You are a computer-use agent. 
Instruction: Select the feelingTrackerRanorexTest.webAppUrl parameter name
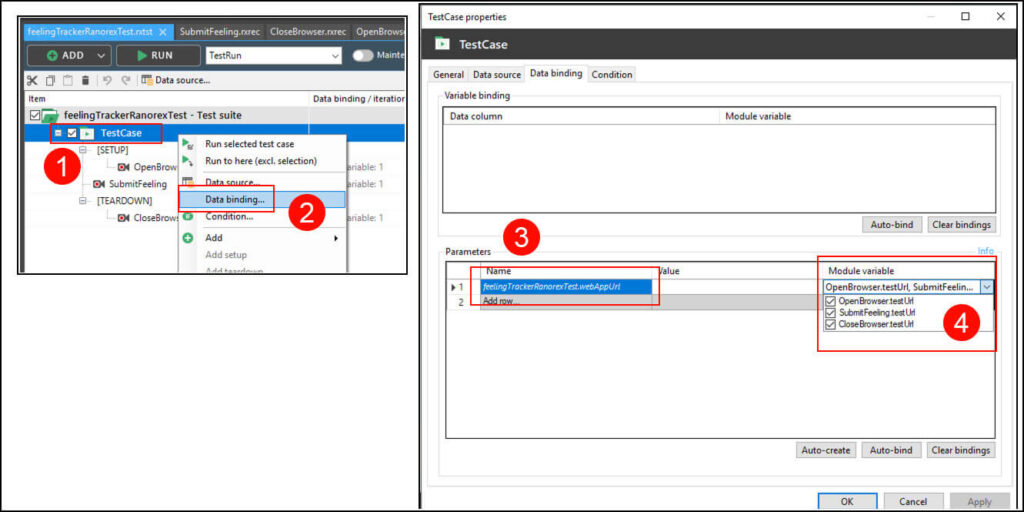point(566,287)
